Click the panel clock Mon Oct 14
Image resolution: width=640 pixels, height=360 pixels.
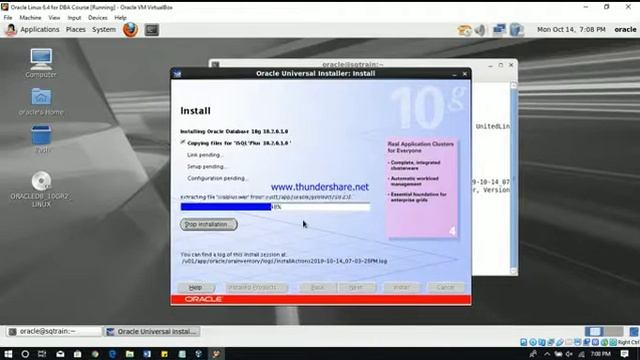571,29
